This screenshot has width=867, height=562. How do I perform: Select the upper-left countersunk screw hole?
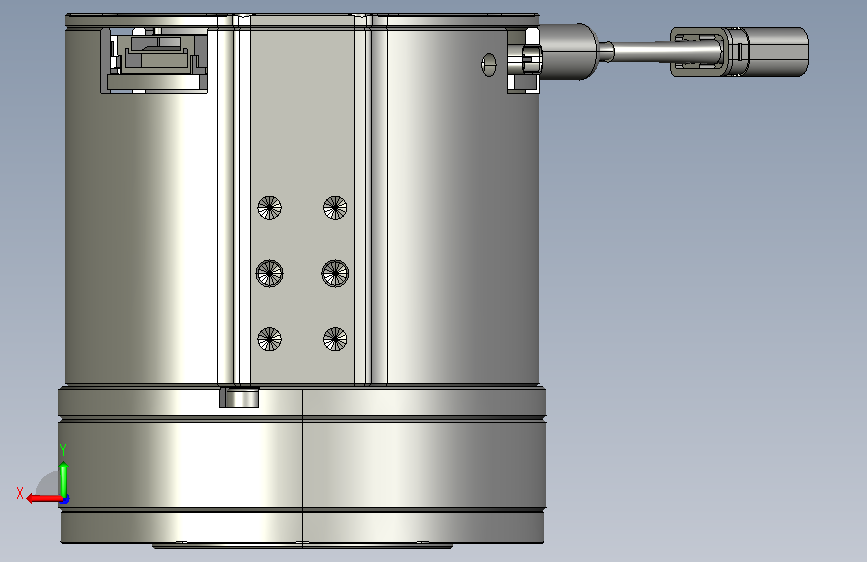coord(269,207)
